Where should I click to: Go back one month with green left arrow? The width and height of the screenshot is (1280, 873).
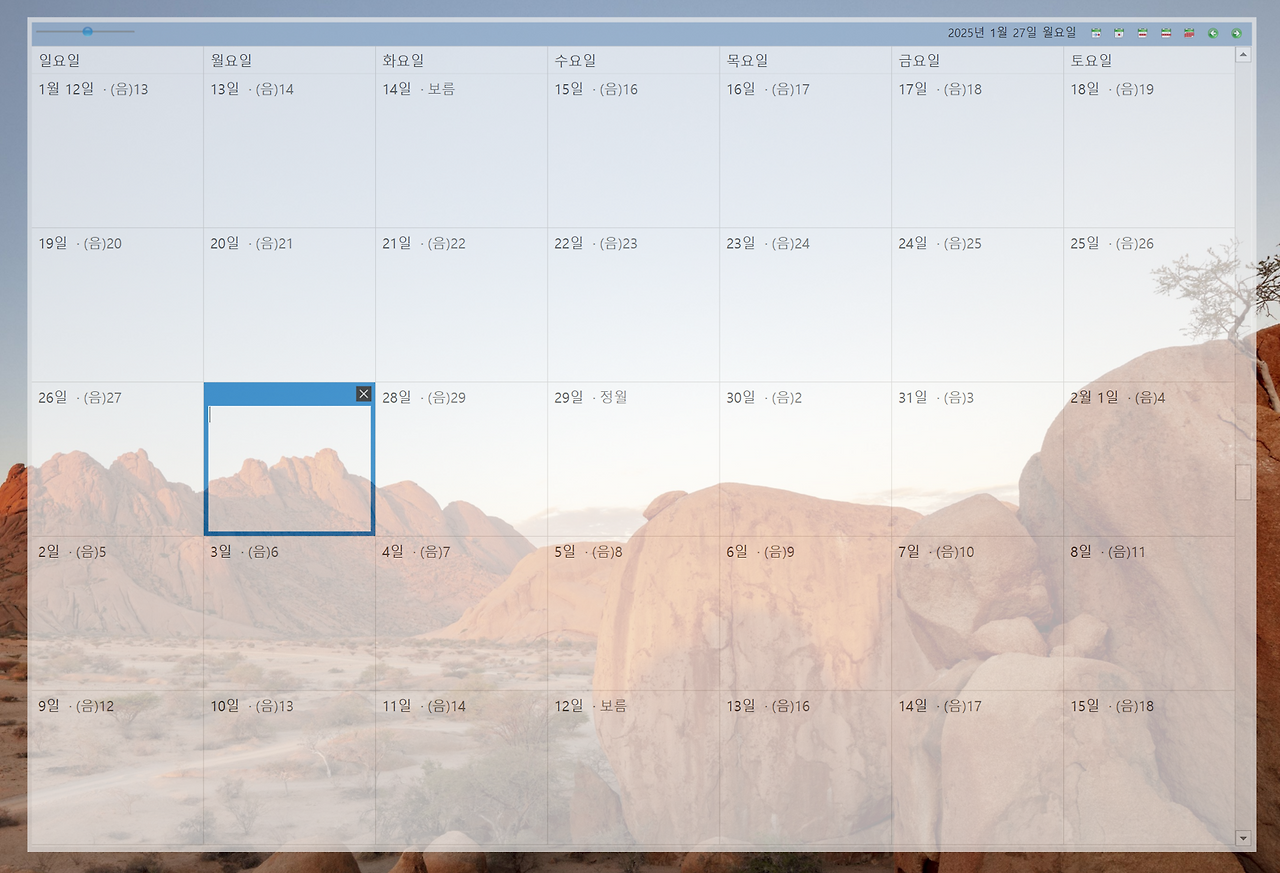pos(1213,32)
